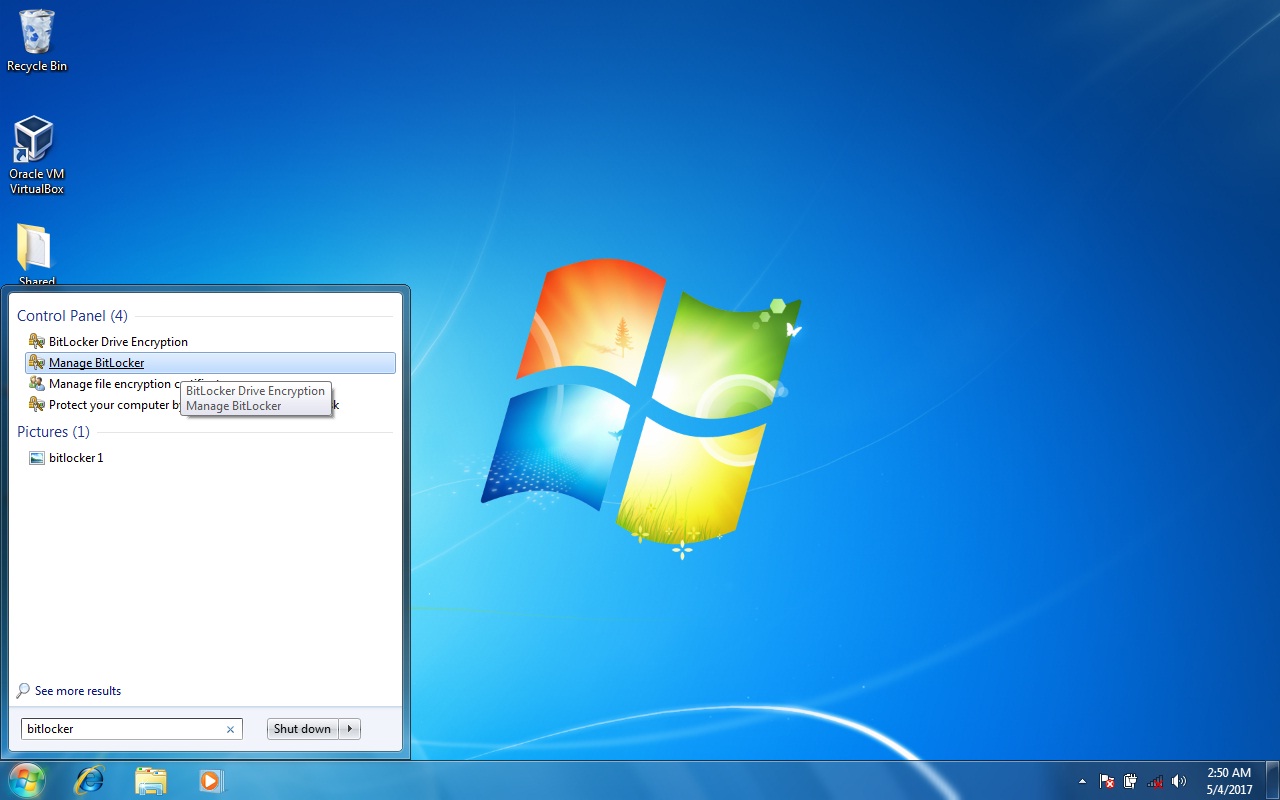Launch Internet Explorer from the taskbar

pyautogui.click(x=89, y=780)
